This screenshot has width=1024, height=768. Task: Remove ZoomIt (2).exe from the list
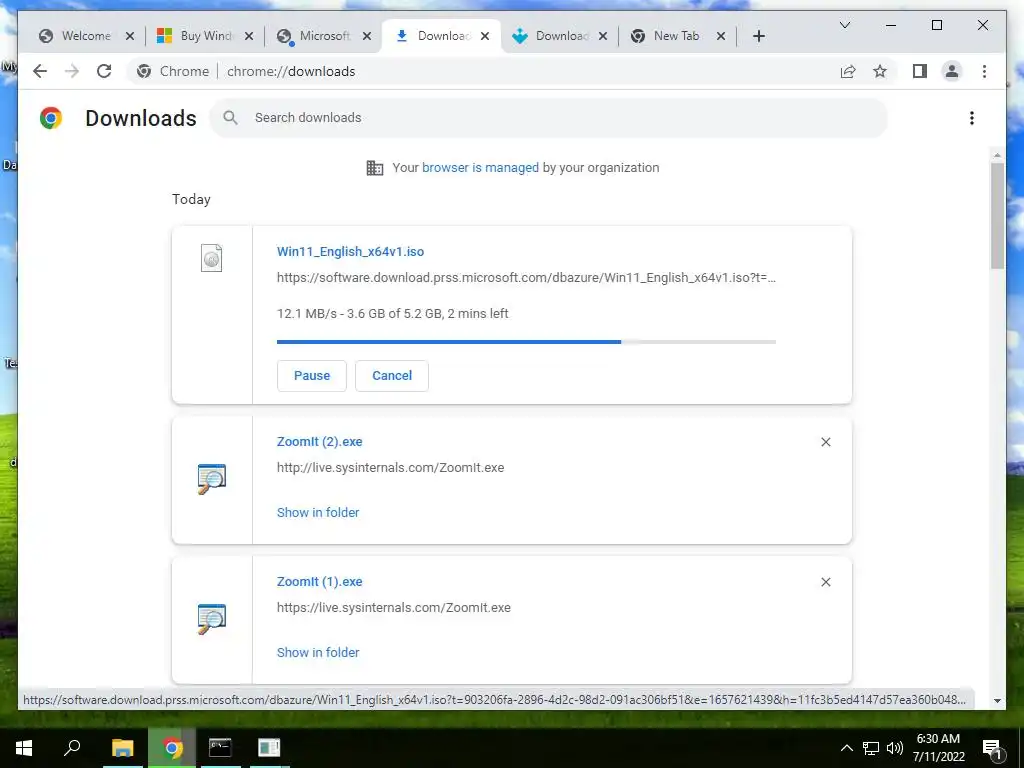(x=825, y=442)
